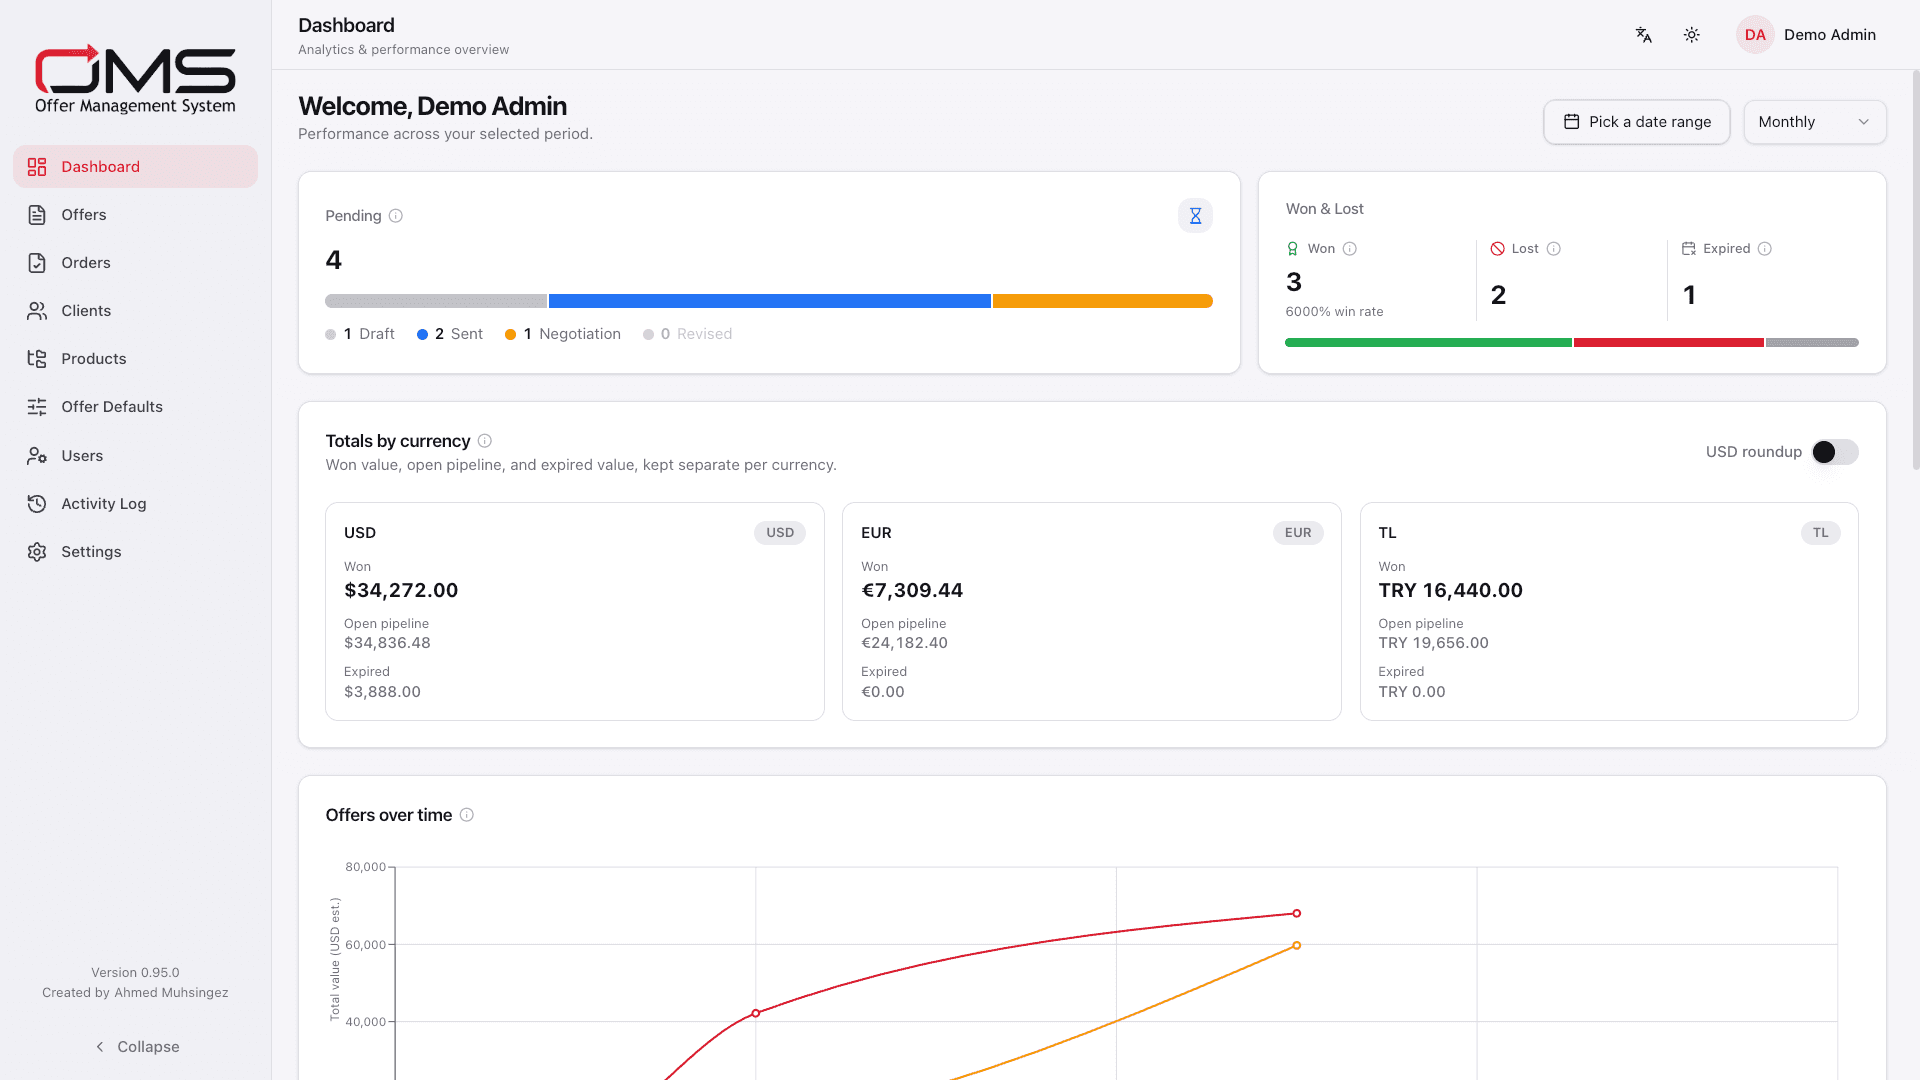The height and width of the screenshot is (1080, 1920).
Task: Click the info icon next to Lost
Action: [x=1554, y=249]
